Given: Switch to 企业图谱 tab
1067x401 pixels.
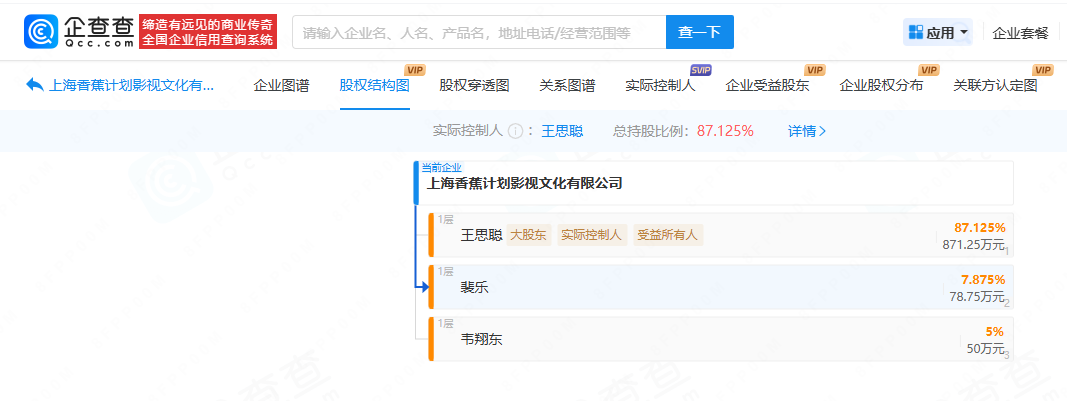Looking at the screenshot, I should point(281,85).
